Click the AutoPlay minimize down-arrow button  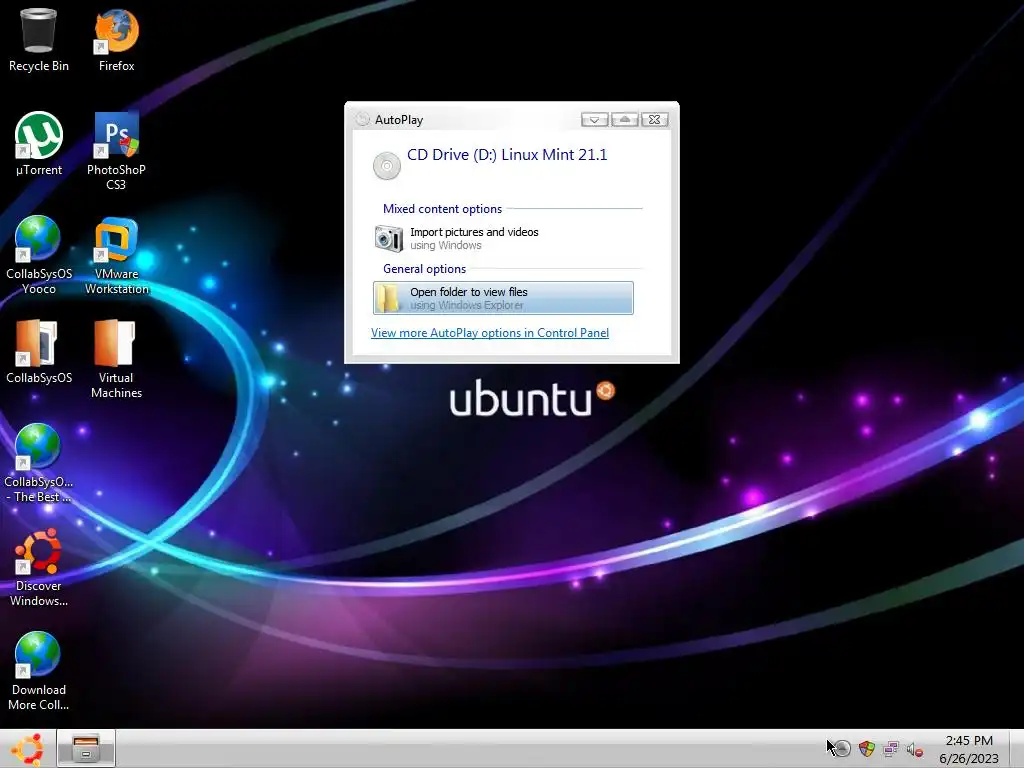click(594, 120)
